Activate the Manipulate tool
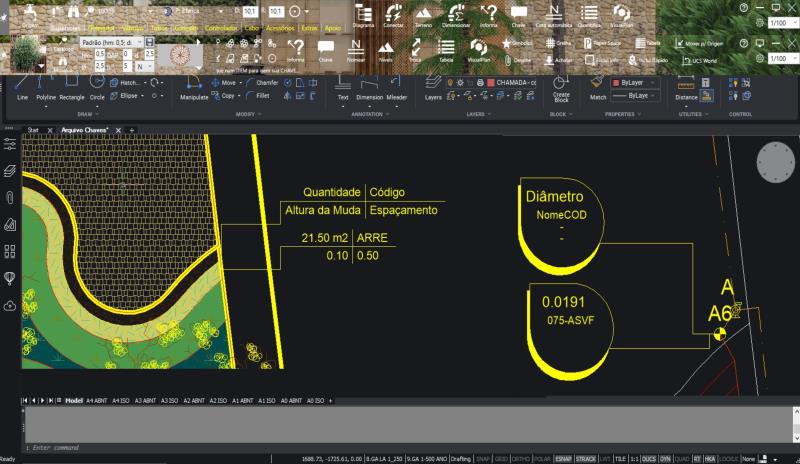Screen dimensions: 800x464 click(x=194, y=88)
